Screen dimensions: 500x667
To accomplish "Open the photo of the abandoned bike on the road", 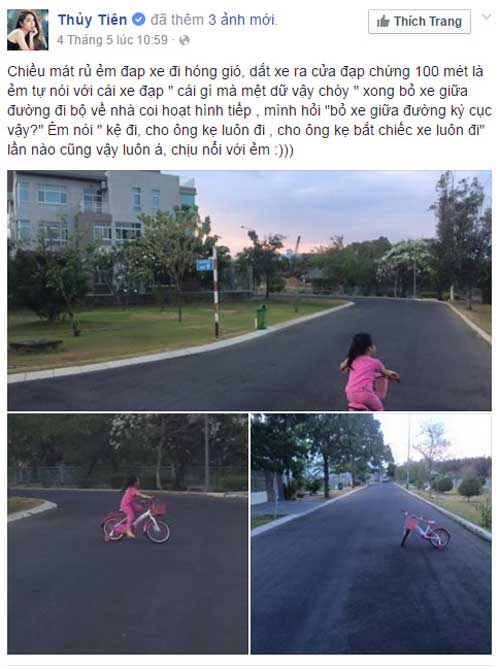I will click(x=371, y=534).
